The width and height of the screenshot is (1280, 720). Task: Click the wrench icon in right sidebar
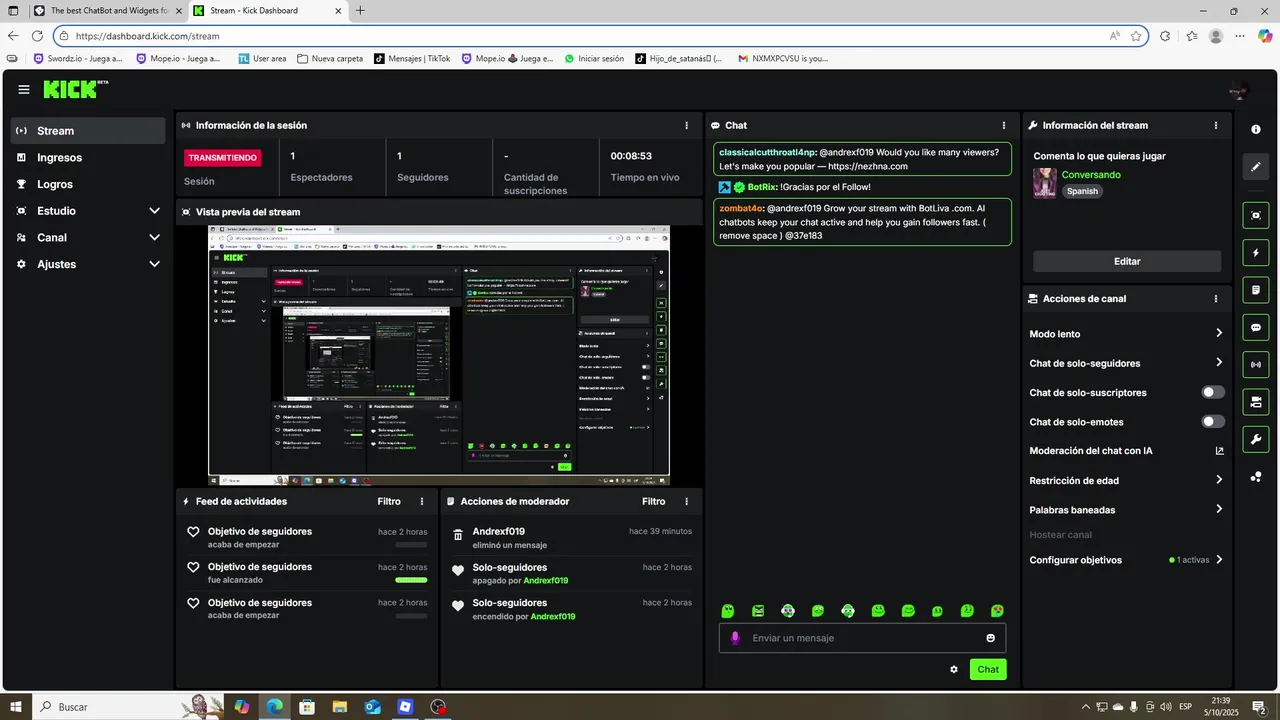(x=1256, y=439)
